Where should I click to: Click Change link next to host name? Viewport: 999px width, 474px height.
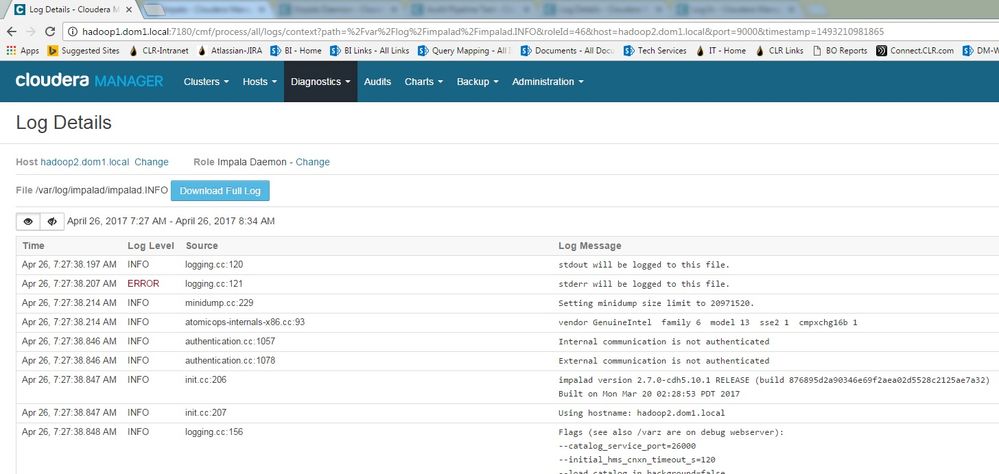point(152,162)
